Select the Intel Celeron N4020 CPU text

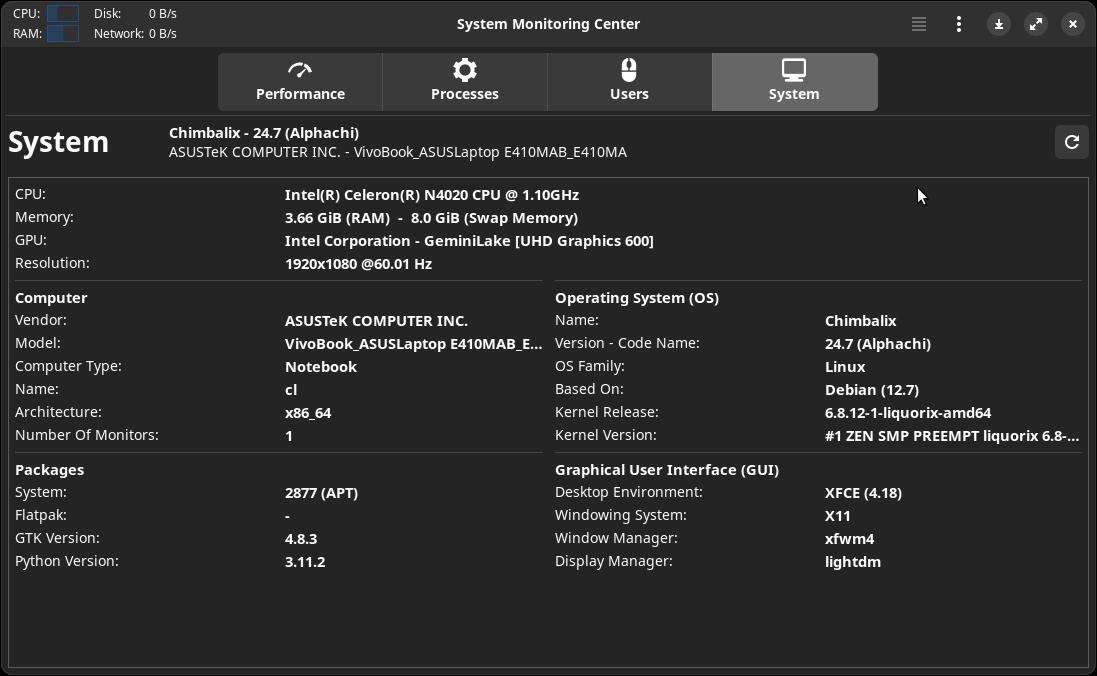(x=431, y=195)
